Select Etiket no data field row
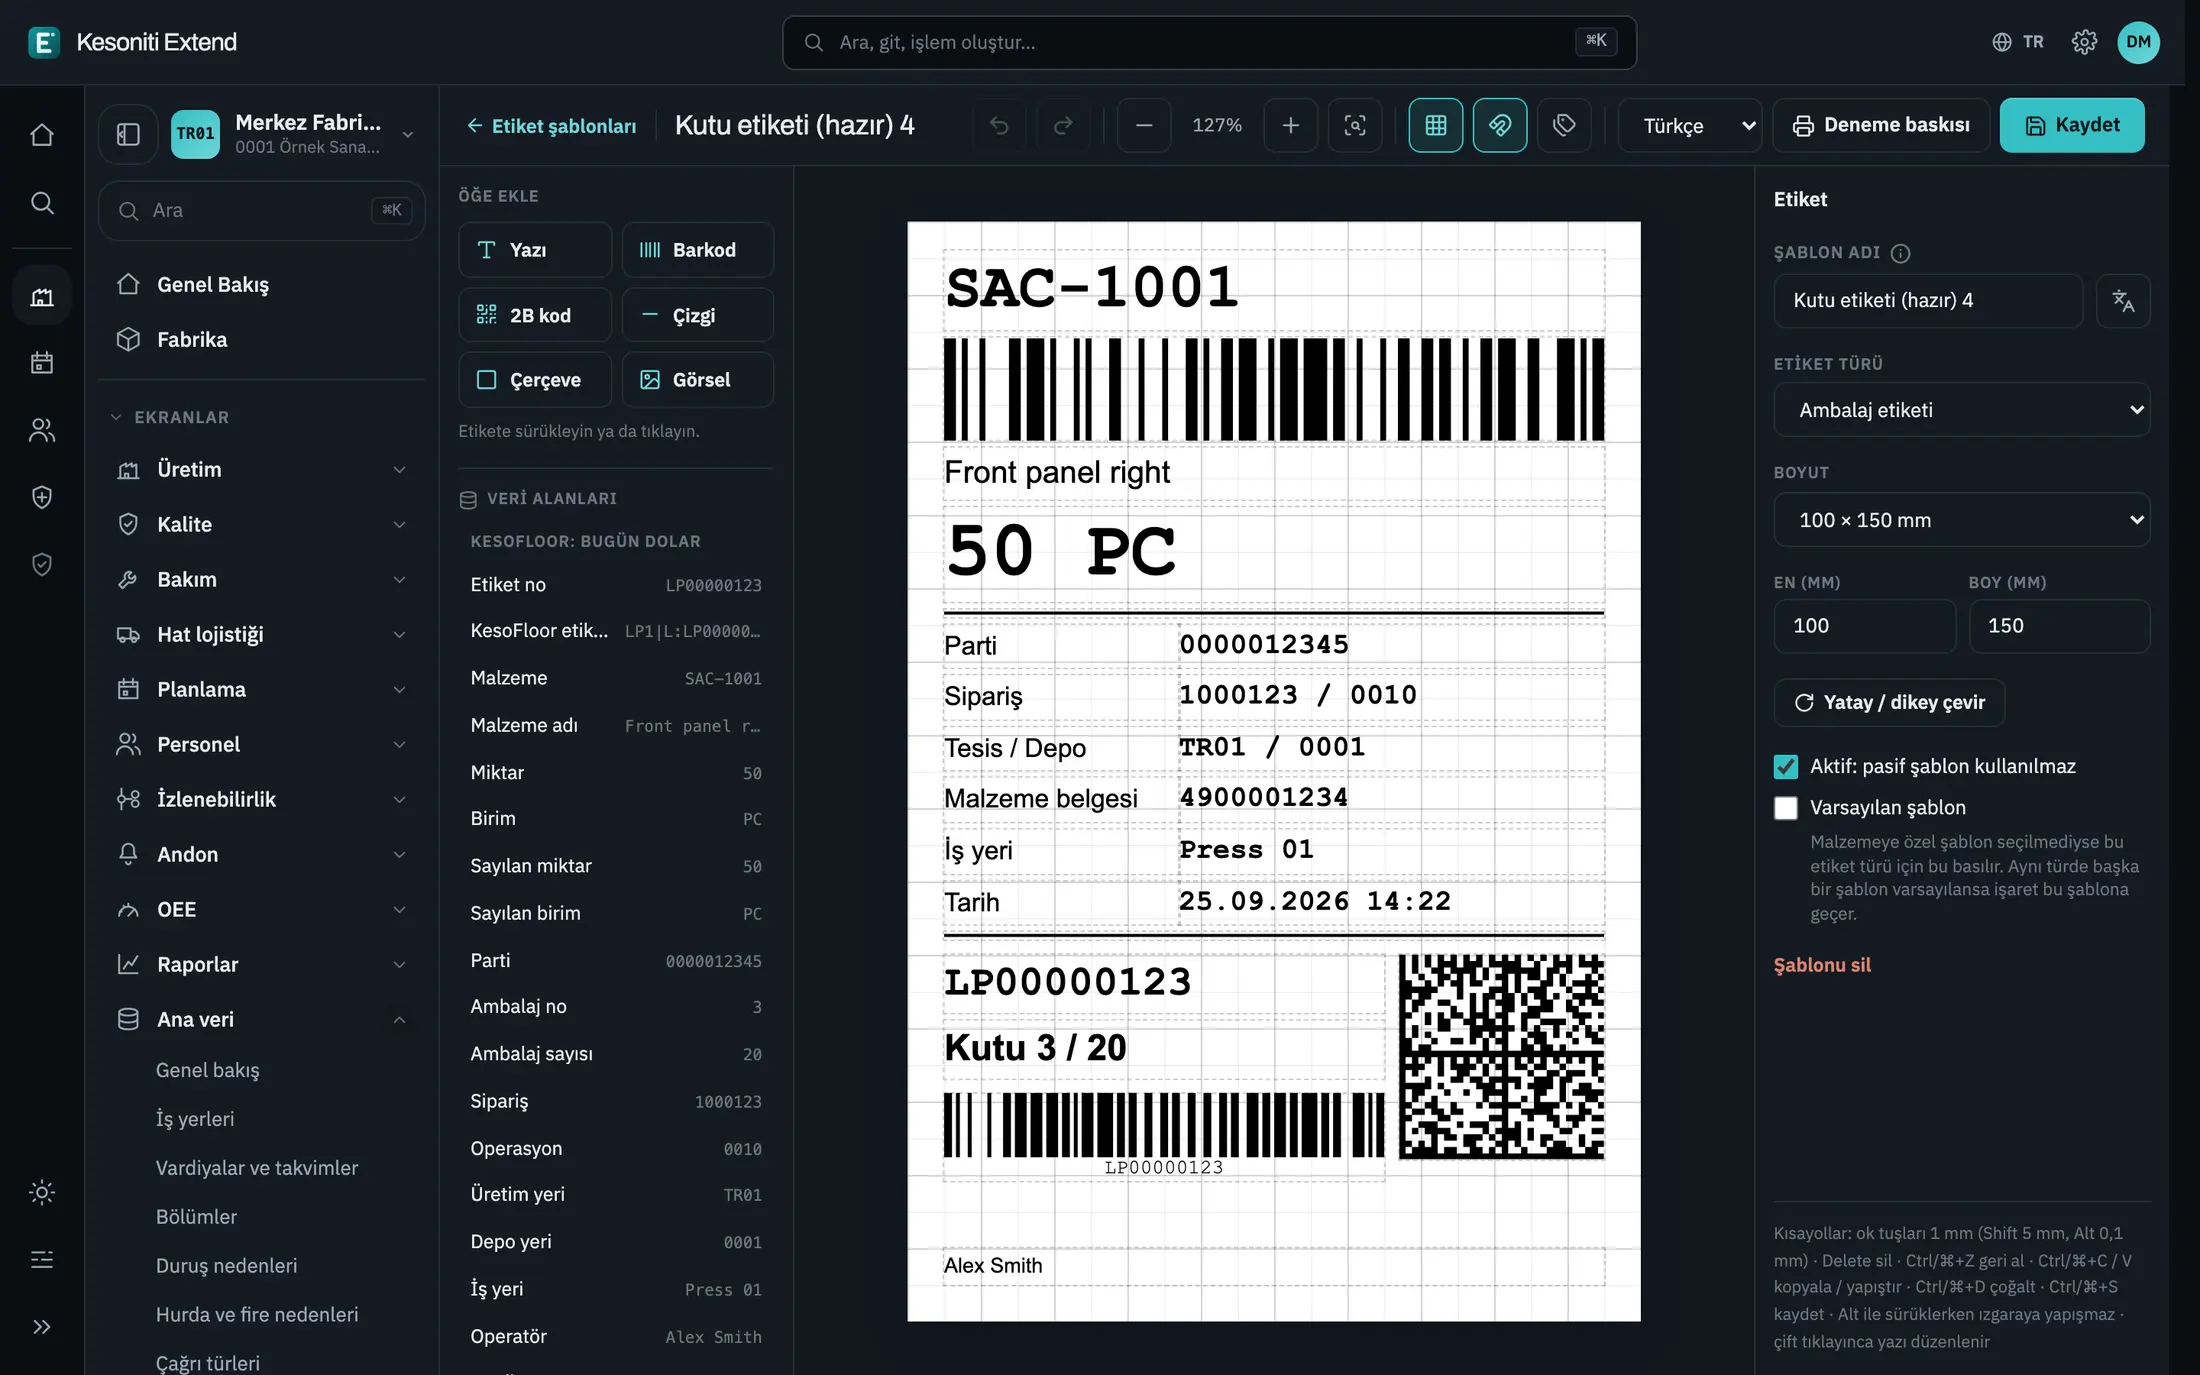The image size is (2200, 1375). (616, 585)
